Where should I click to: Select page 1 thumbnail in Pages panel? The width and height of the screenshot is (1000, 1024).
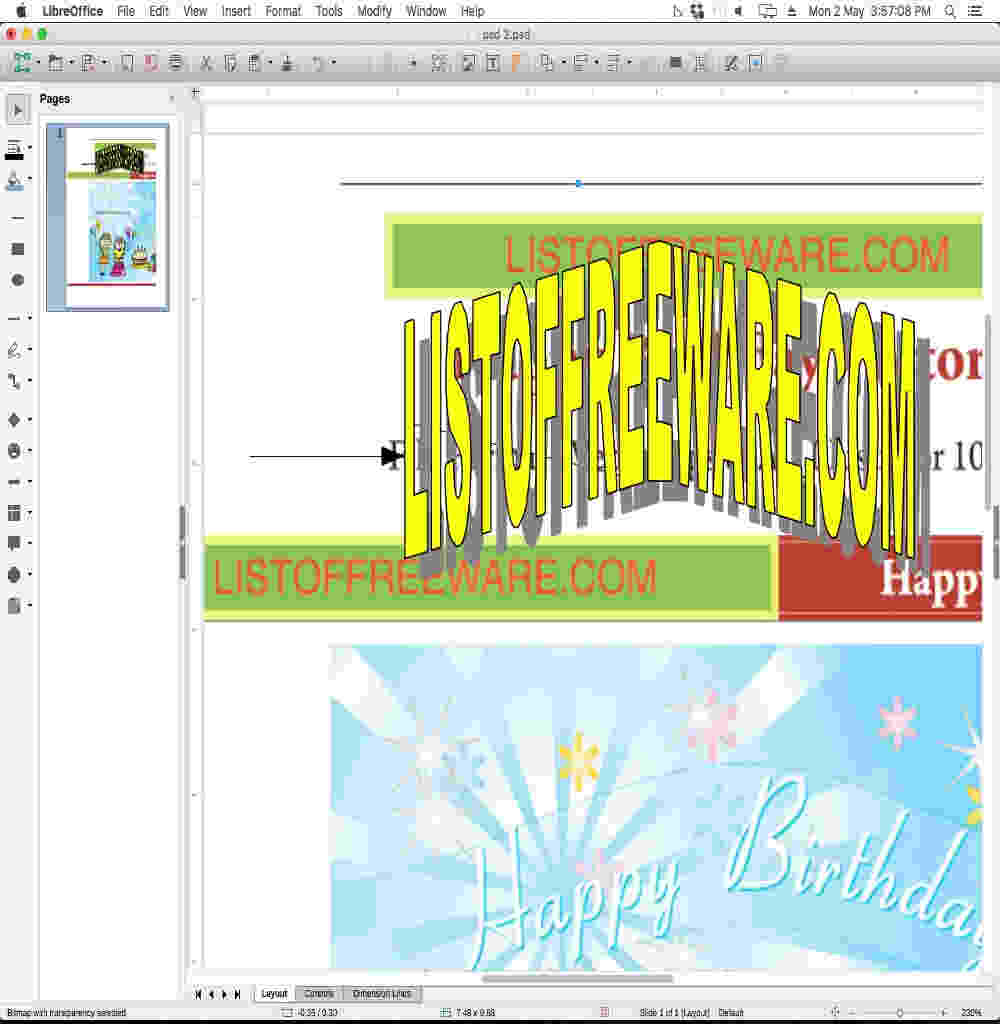point(108,217)
